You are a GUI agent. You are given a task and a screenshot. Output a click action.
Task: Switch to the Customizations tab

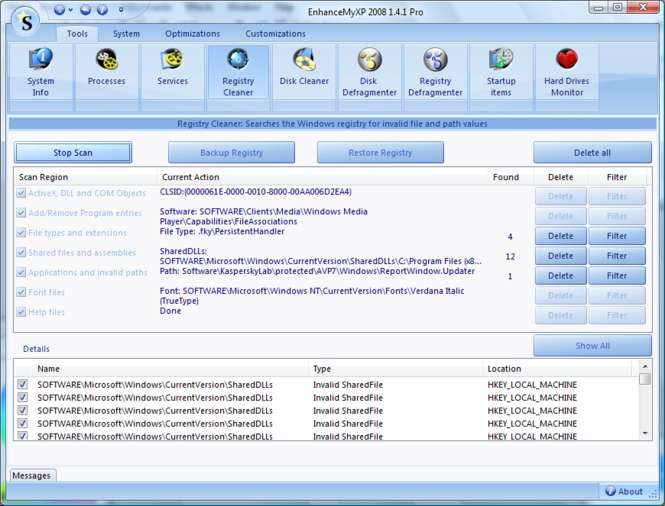coord(275,34)
